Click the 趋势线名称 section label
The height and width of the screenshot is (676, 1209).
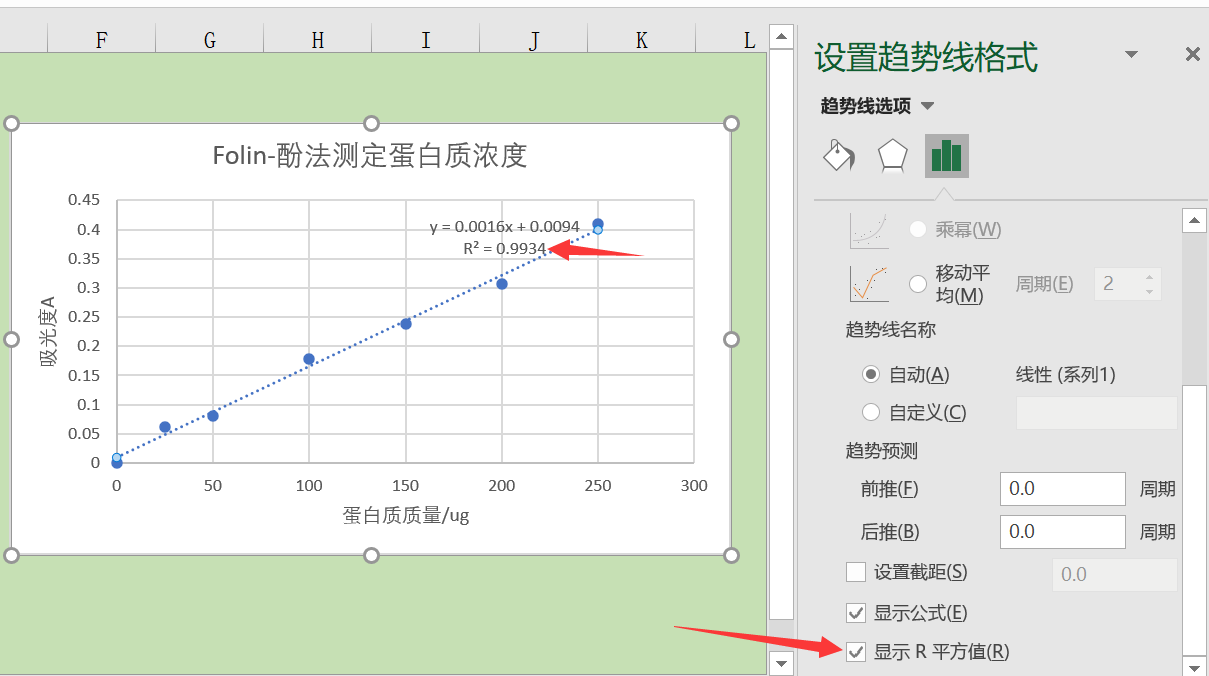pyautogui.click(x=891, y=330)
